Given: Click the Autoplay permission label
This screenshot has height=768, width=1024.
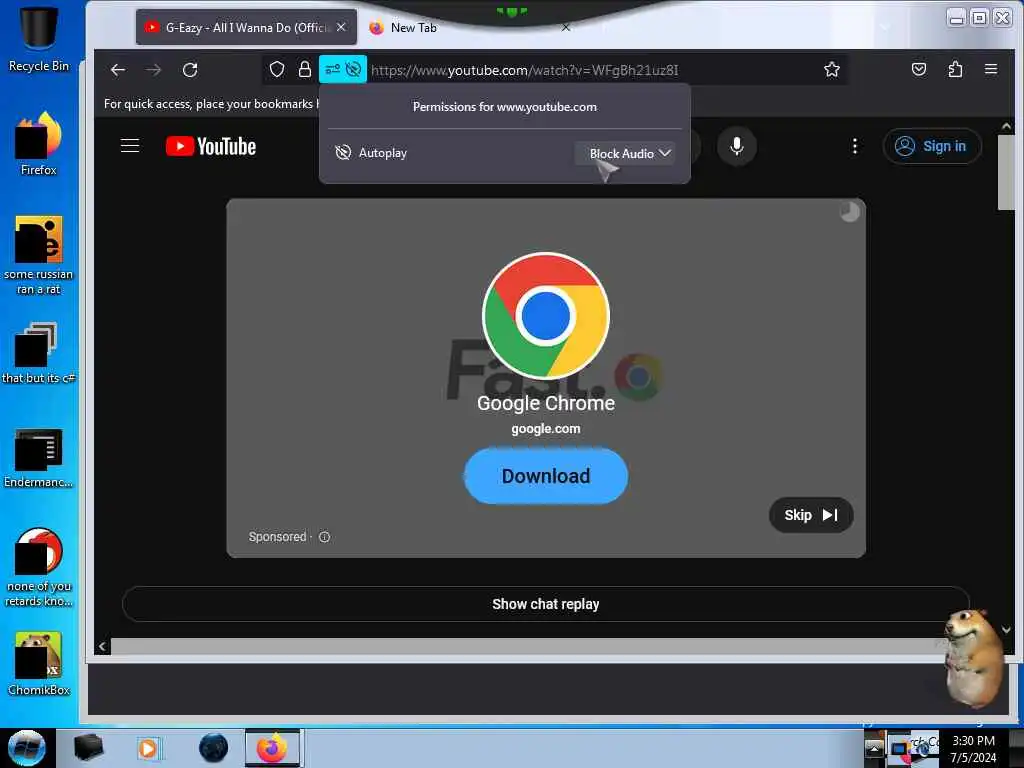Looking at the screenshot, I should click(x=383, y=153).
